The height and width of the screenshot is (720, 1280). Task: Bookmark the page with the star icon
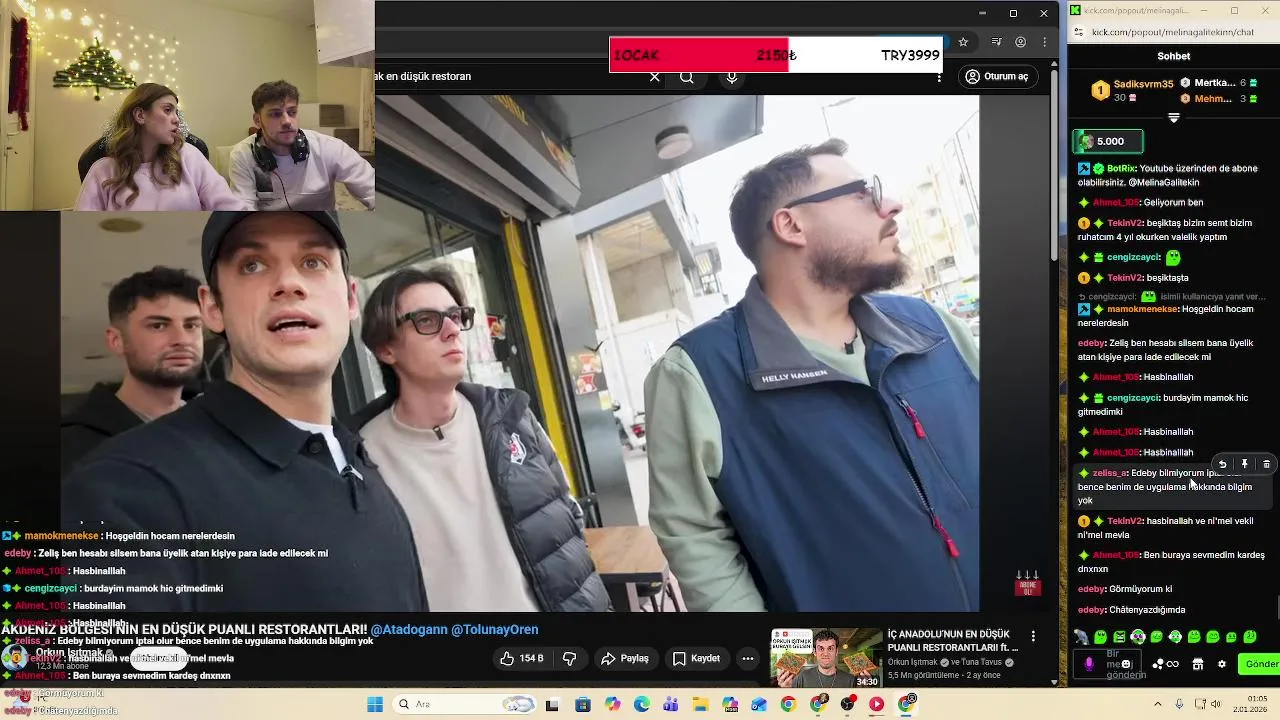point(963,42)
